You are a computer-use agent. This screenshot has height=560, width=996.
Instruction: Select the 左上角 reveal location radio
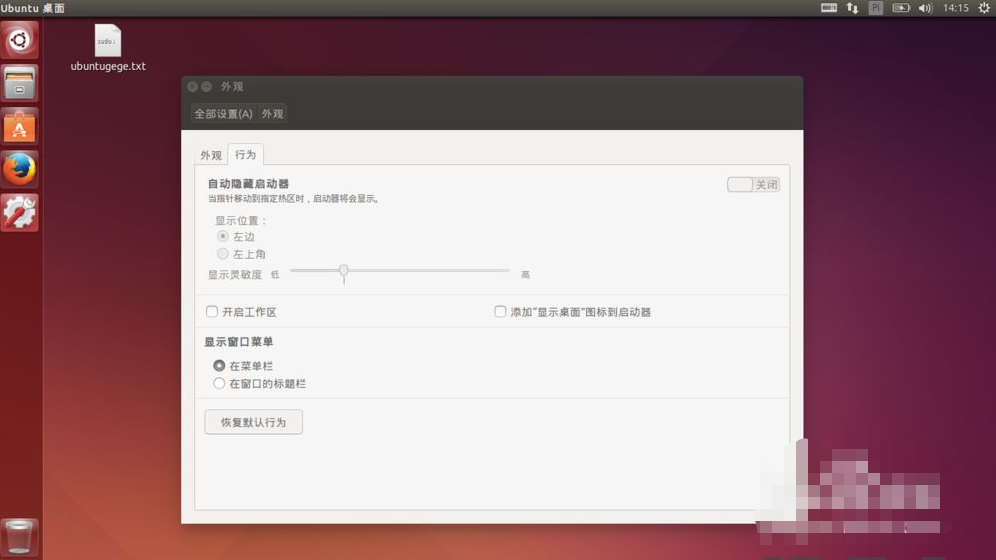pyautogui.click(x=222, y=254)
